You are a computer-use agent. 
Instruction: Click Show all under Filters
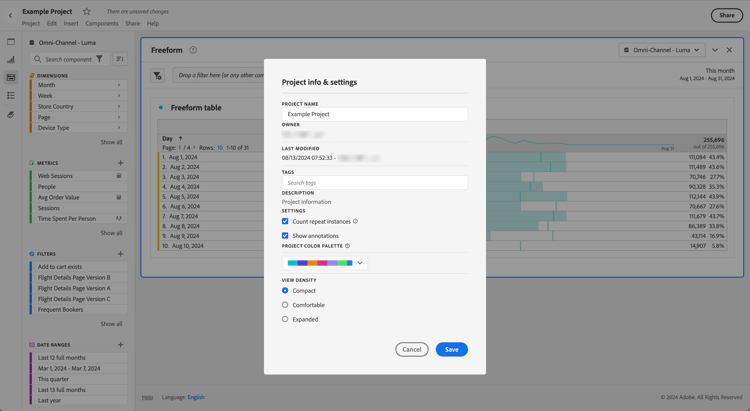click(111, 324)
